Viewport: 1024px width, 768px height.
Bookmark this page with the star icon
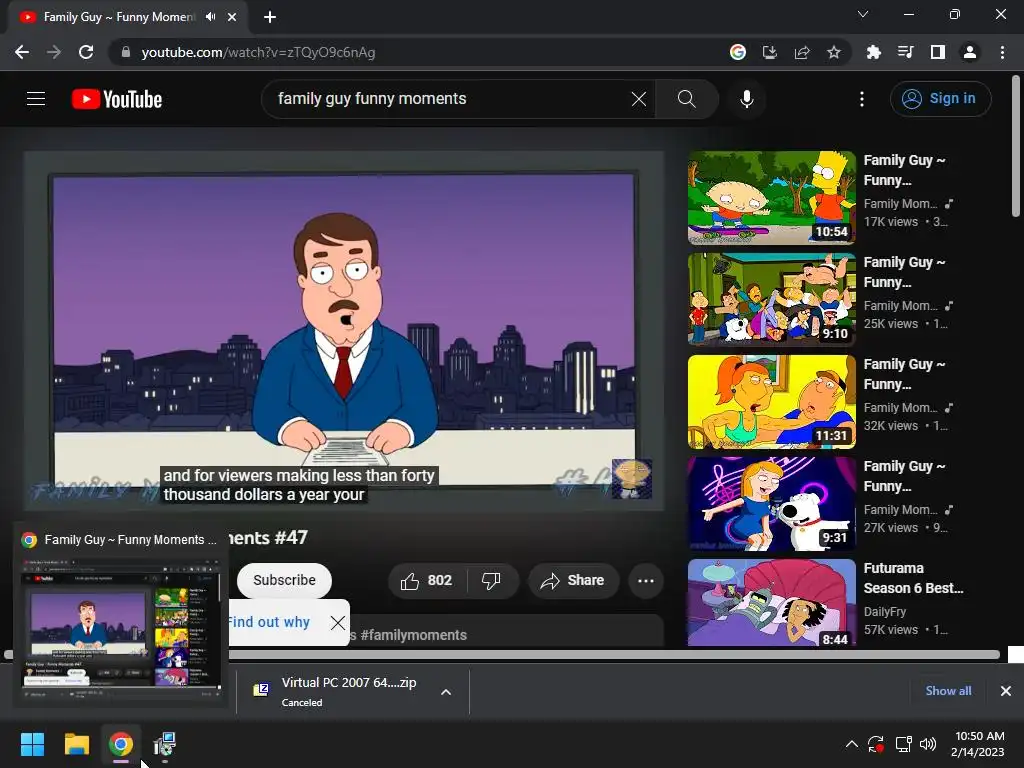[x=834, y=52]
